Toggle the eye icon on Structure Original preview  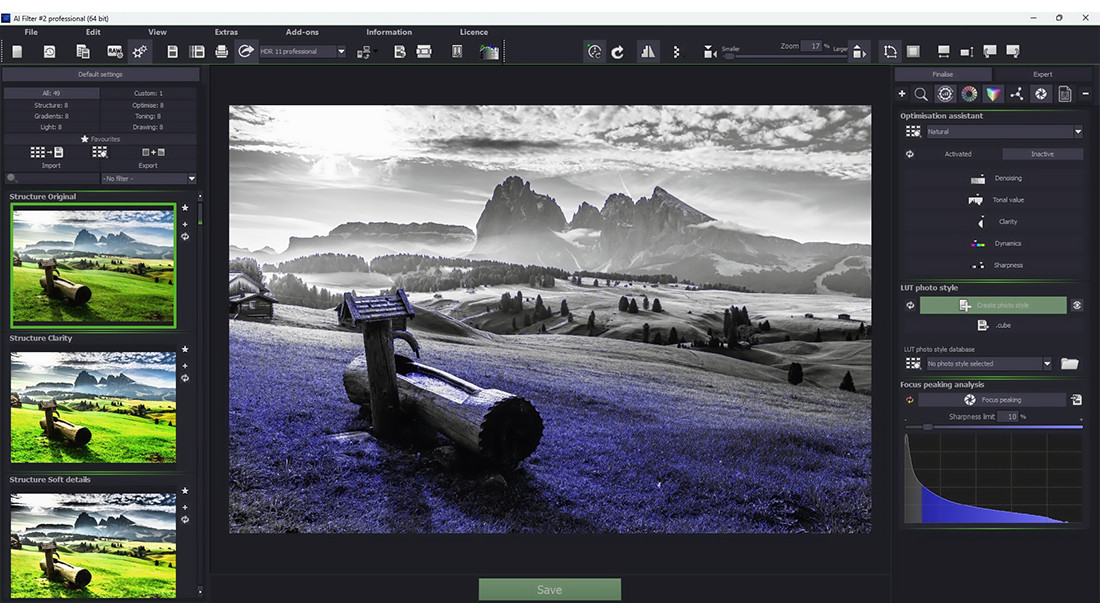[186, 236]
